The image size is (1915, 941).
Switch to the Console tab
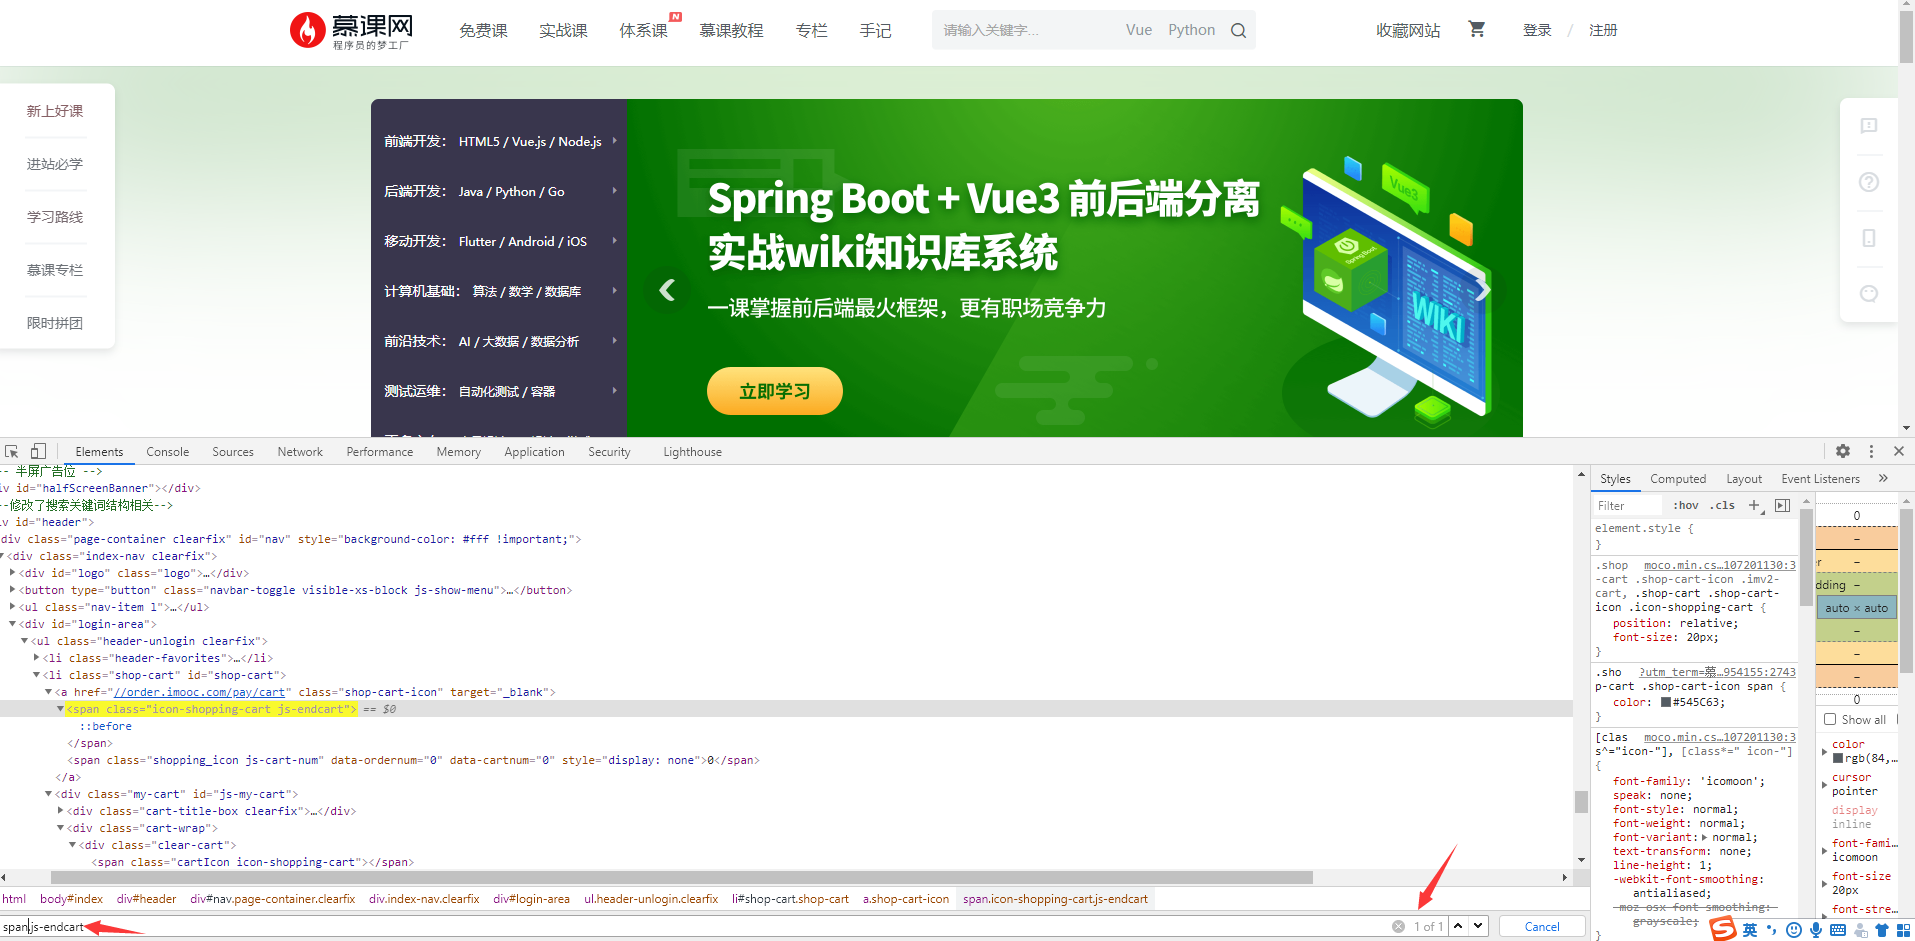(167, 452)
